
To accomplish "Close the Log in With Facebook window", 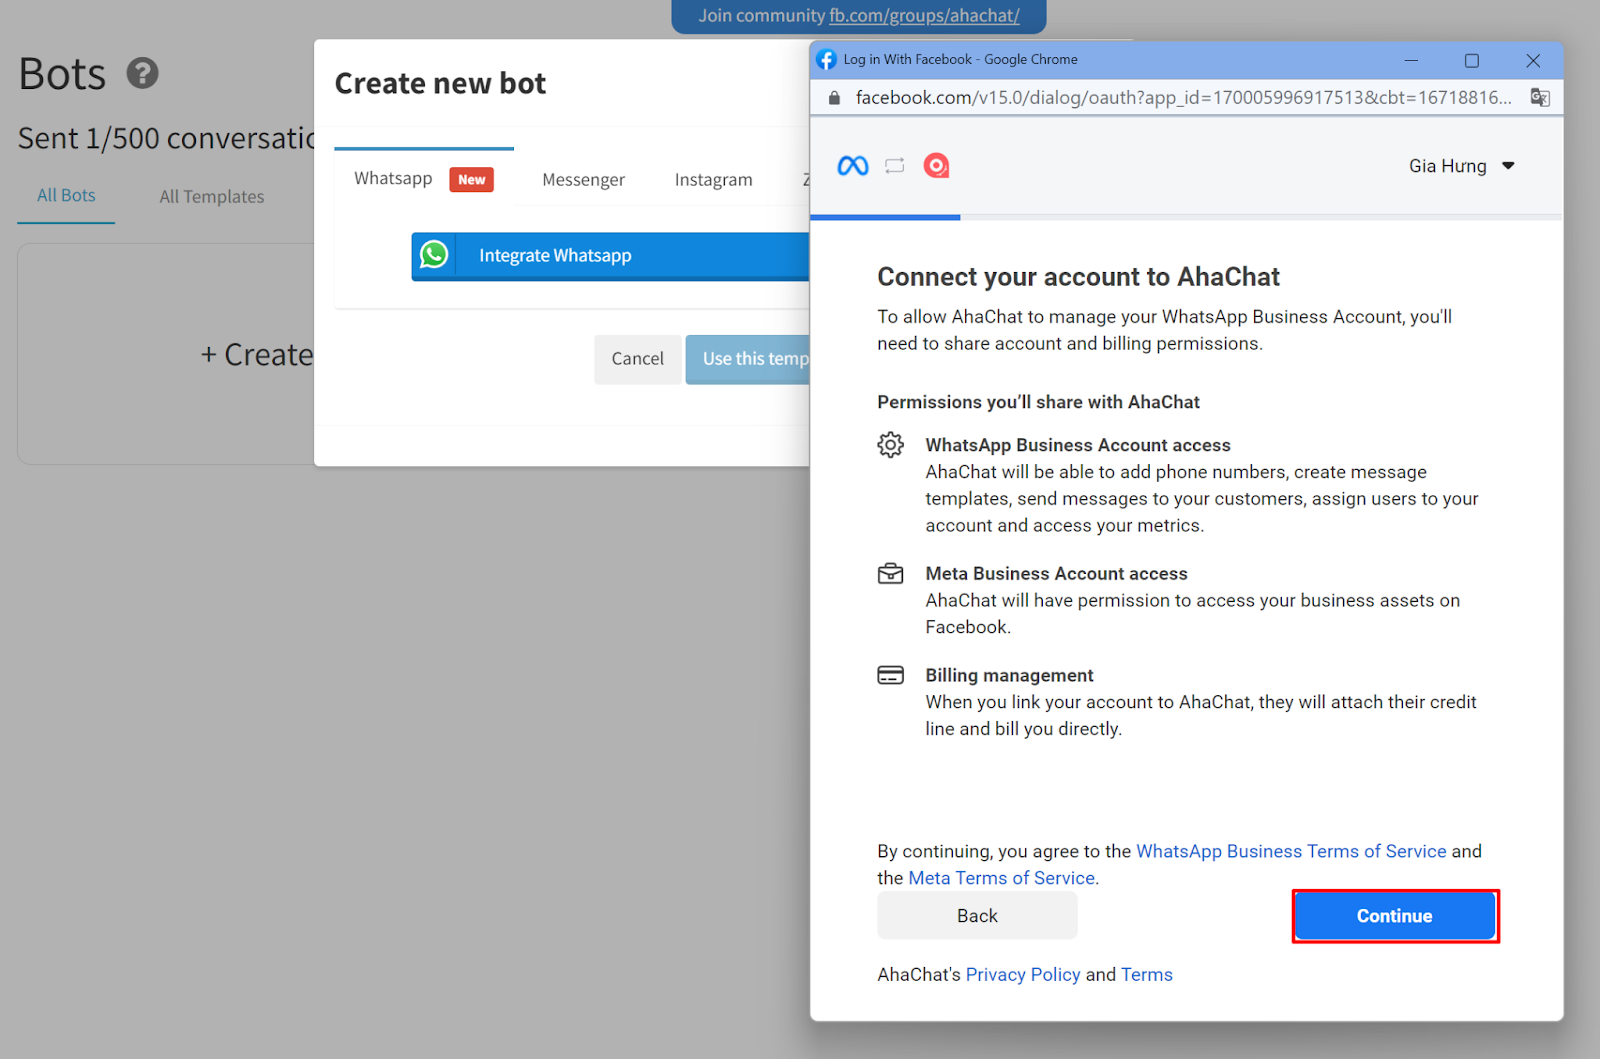I will coord(1533,60).
